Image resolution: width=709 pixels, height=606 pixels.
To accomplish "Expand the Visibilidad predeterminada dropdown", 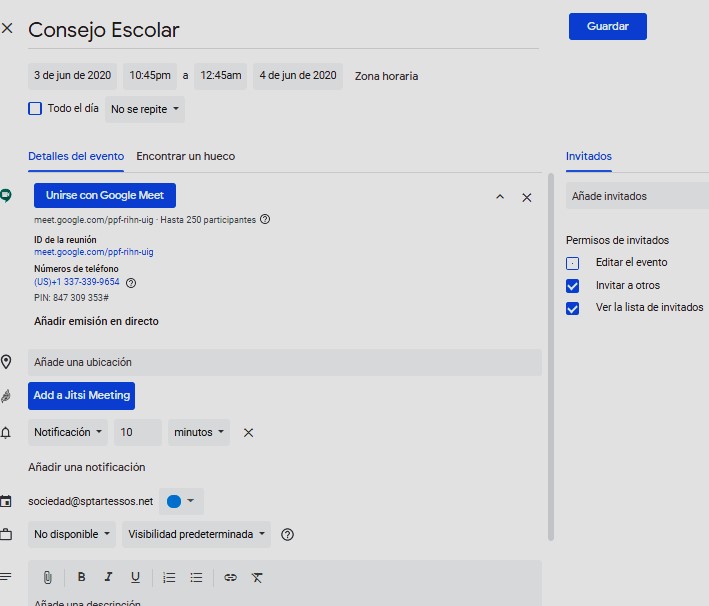I will (198, 534).
